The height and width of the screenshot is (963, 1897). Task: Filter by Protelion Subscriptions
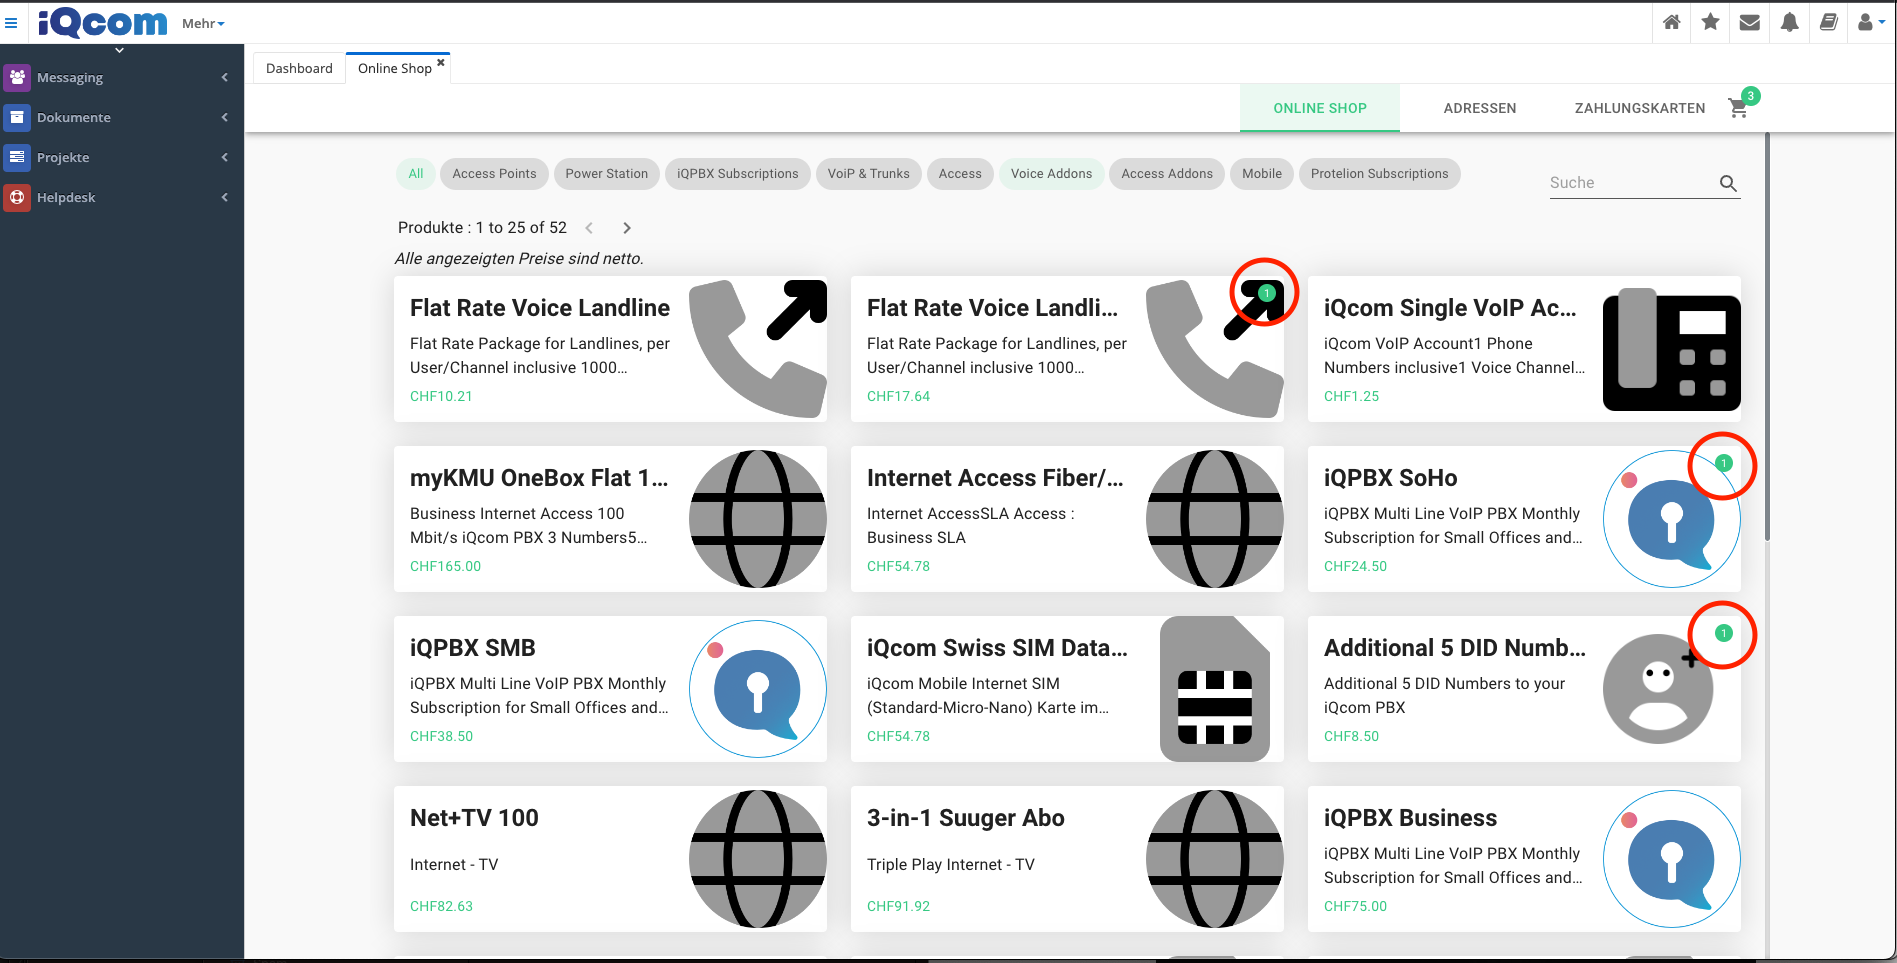tap(1379, 174)
